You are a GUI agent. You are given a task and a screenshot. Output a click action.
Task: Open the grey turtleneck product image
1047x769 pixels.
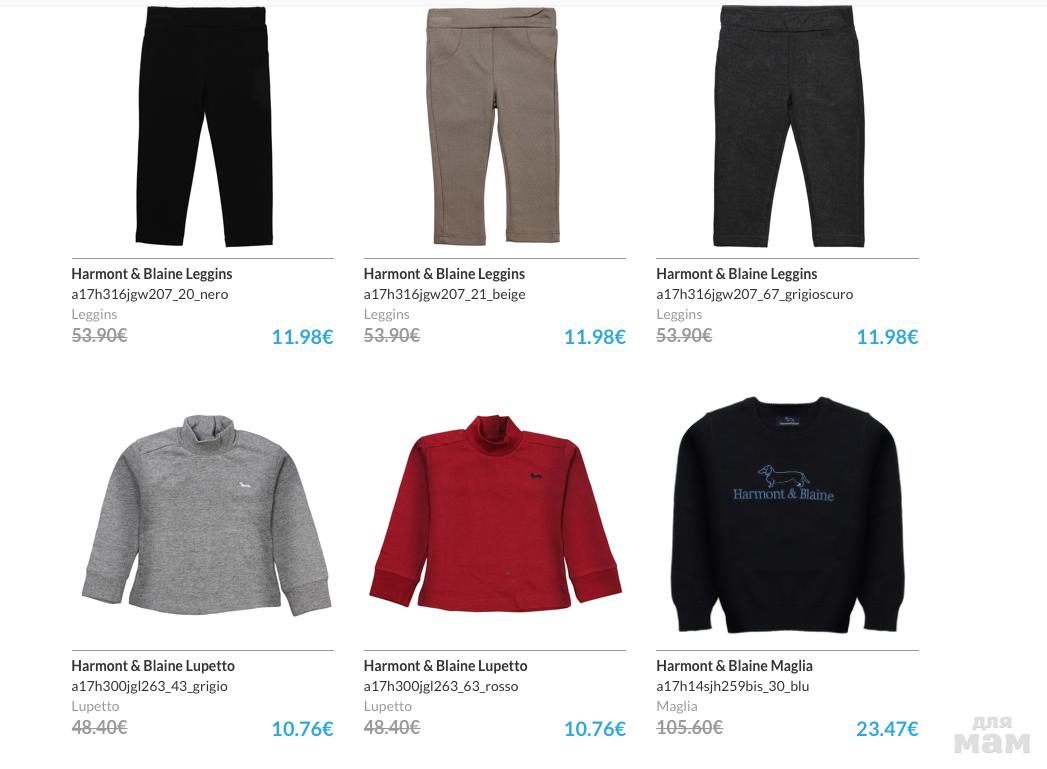pyautogui.click(x=206, y=515)
